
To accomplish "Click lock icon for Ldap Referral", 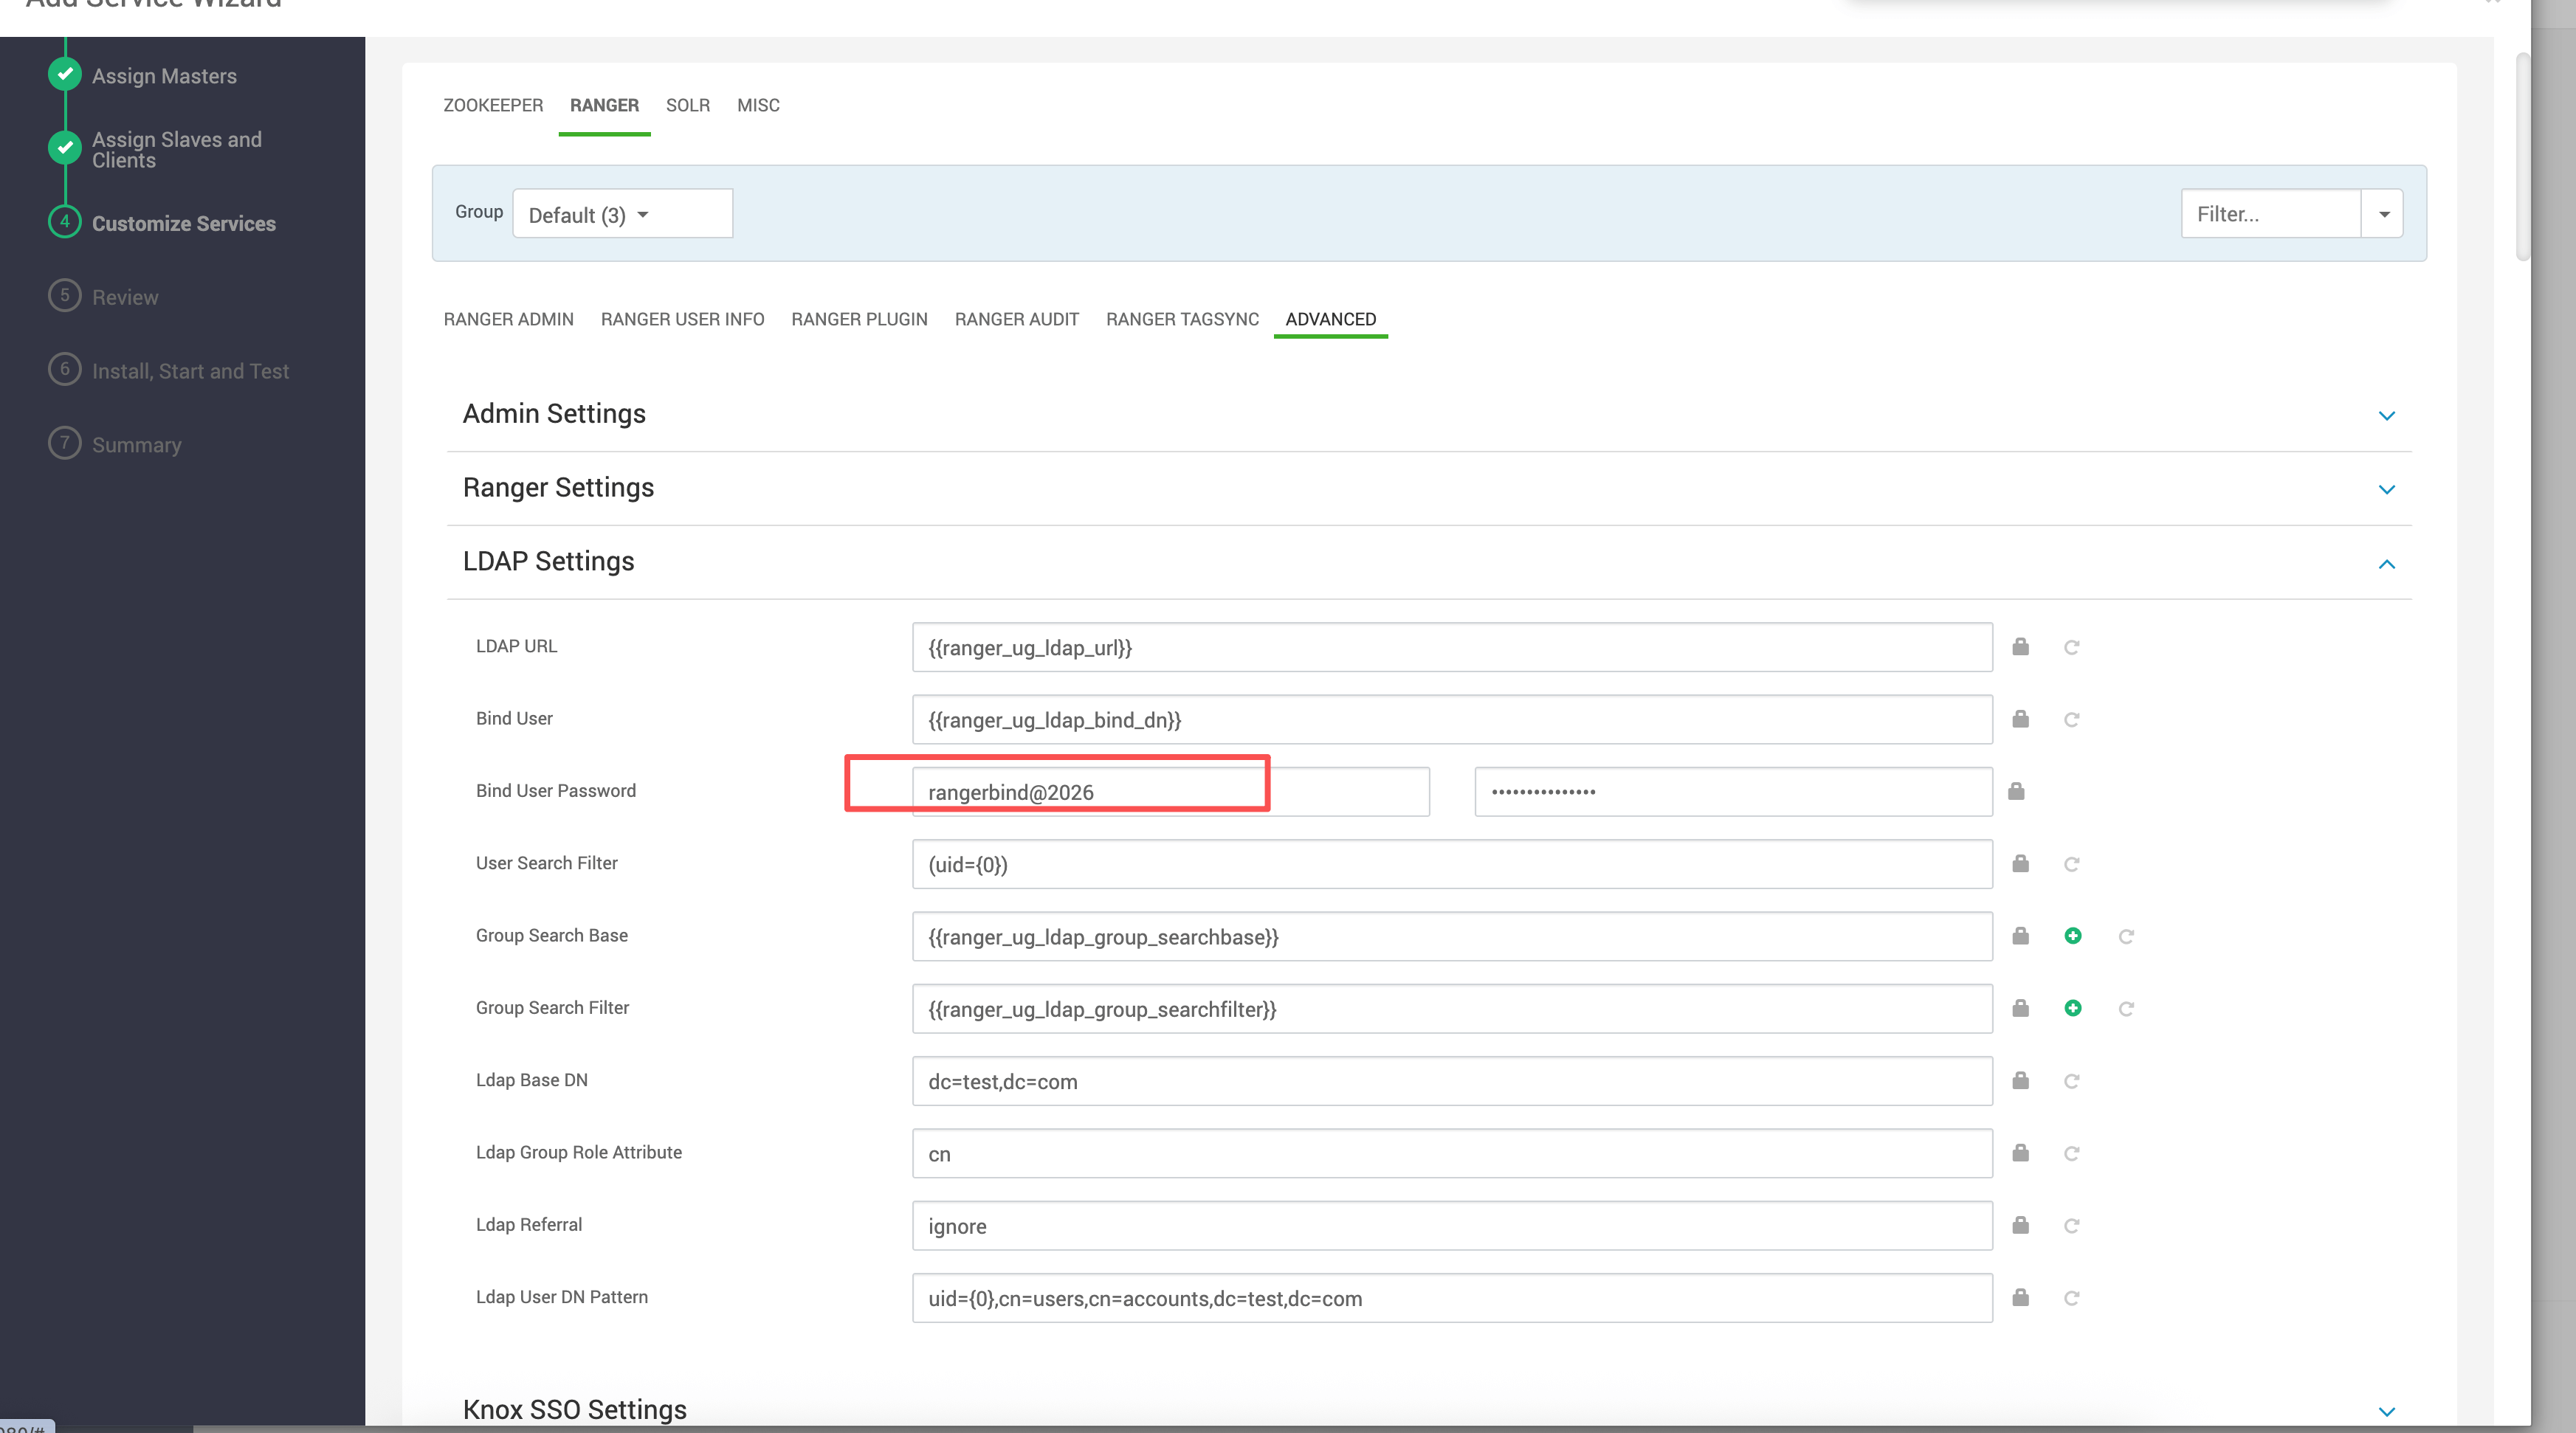I will [x=2020, y=1225].
